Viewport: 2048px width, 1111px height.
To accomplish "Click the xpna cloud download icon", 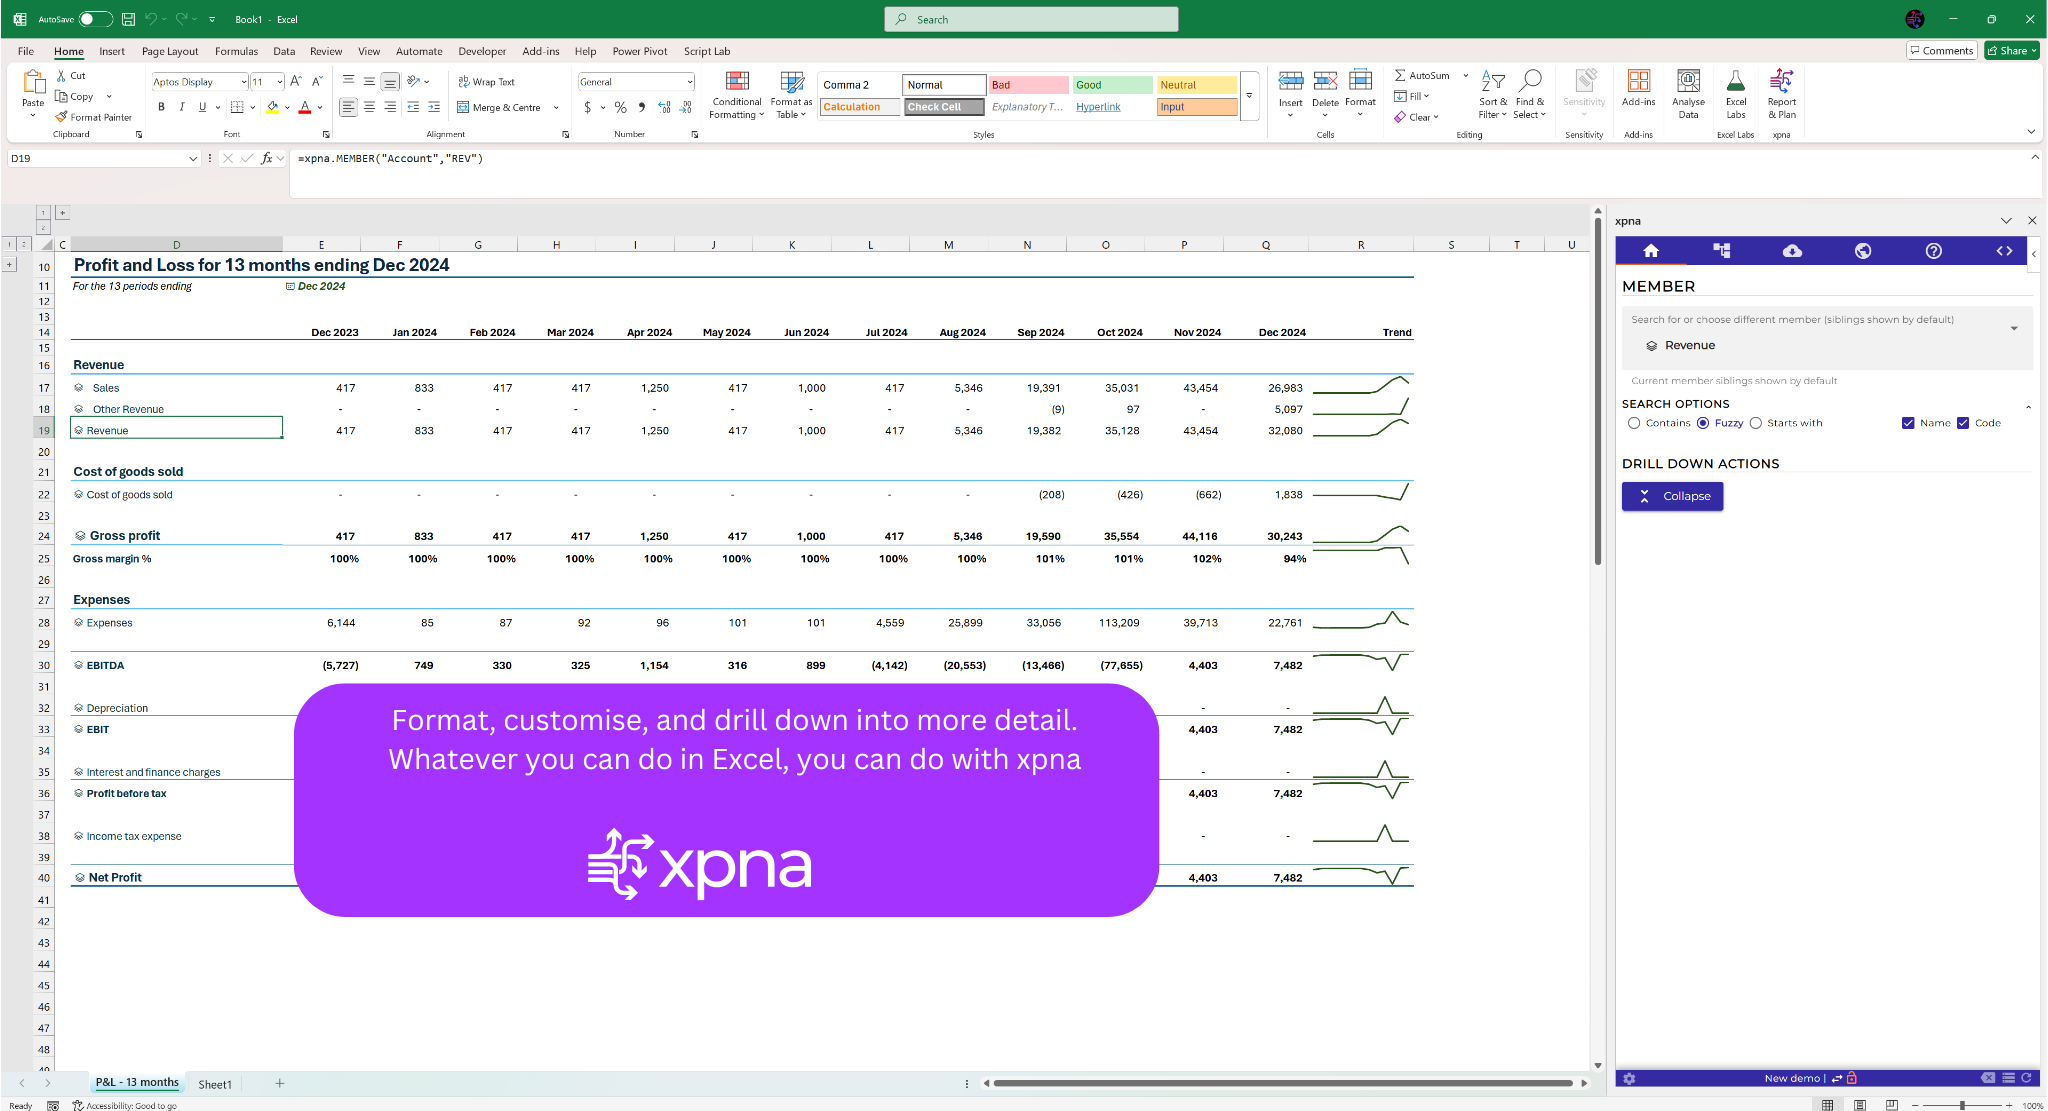I will click(1792, 251).
